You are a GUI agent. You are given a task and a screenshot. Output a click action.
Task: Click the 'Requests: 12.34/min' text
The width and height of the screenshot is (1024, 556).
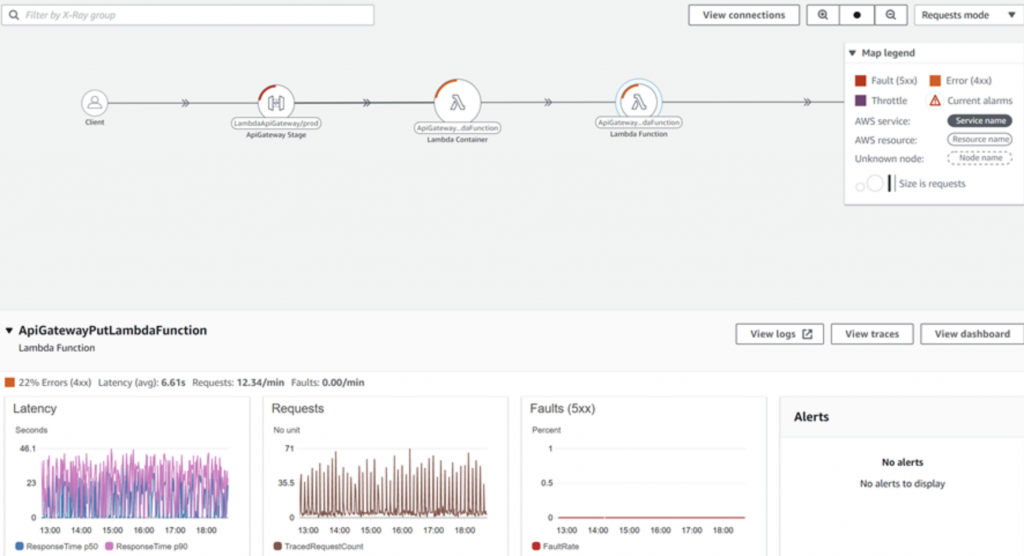(x=238, y=383)
